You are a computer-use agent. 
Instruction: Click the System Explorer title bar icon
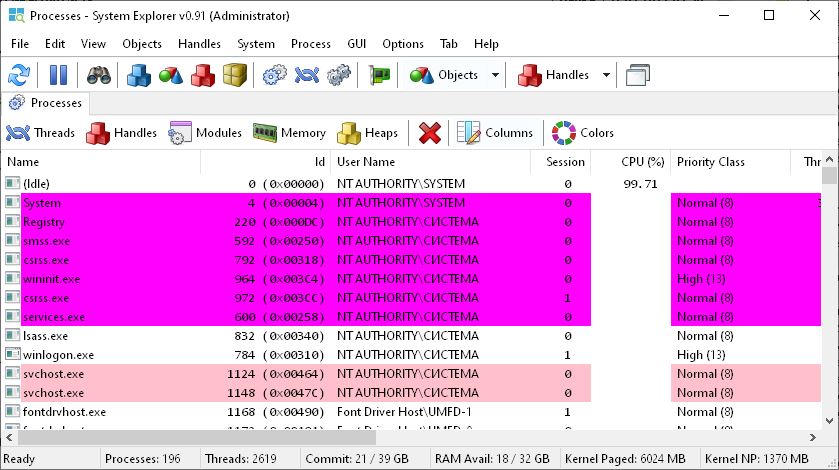tap(17, 16)
